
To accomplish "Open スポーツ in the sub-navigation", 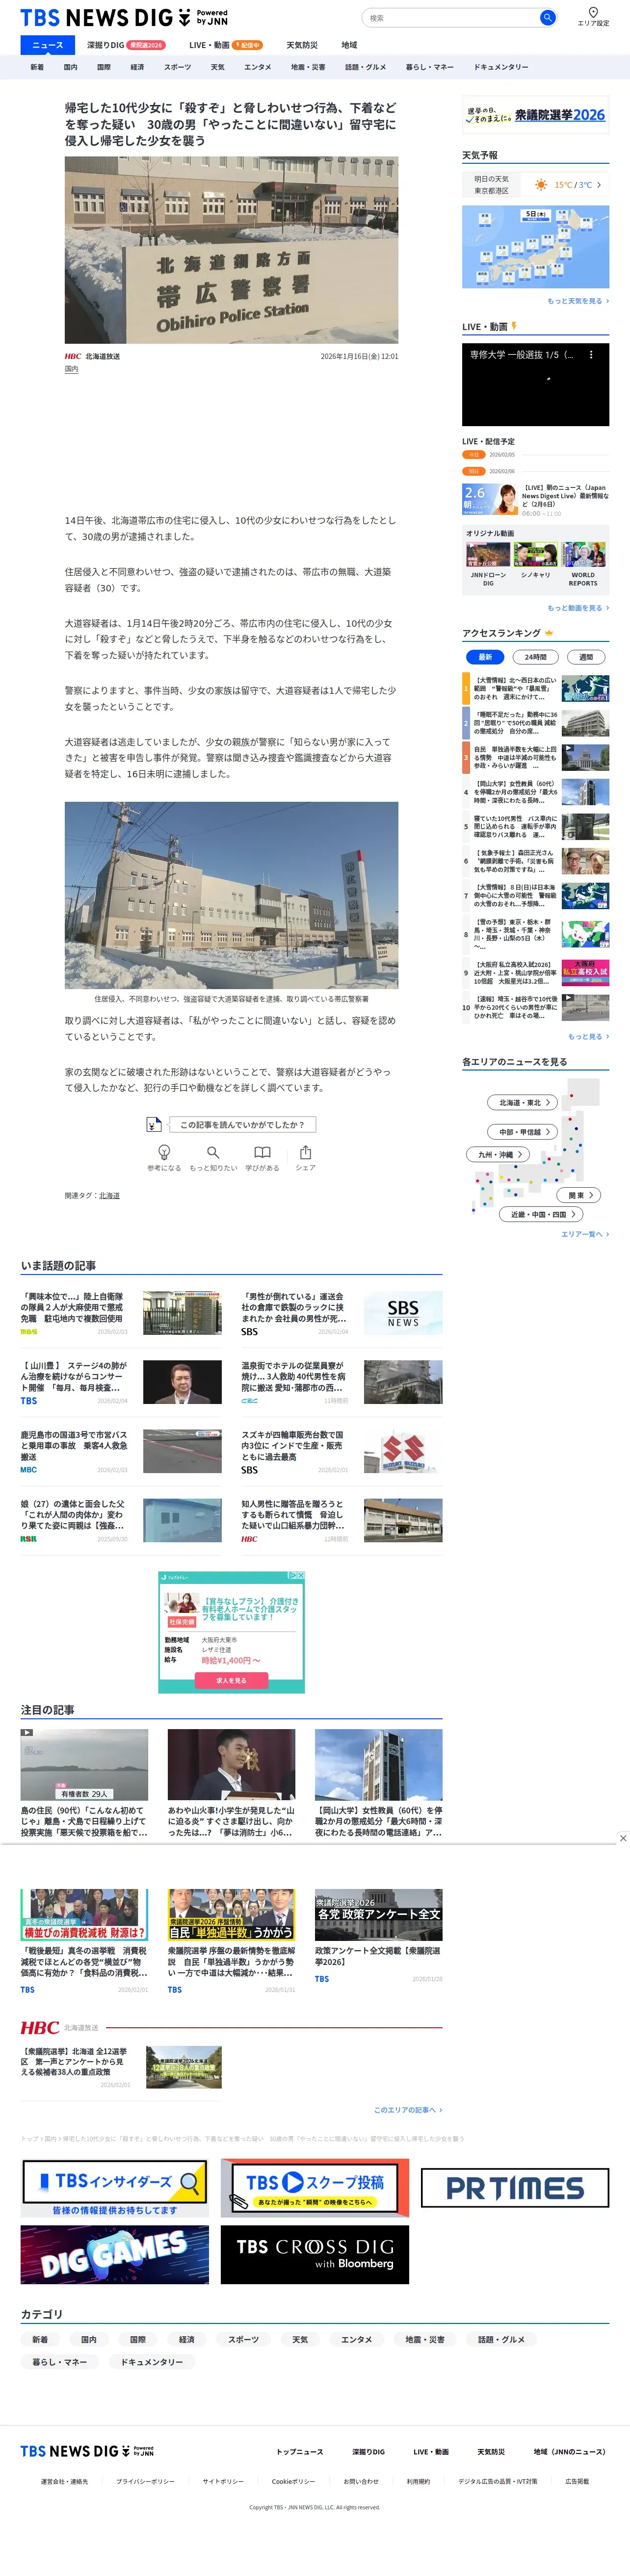I will point(177,67).
